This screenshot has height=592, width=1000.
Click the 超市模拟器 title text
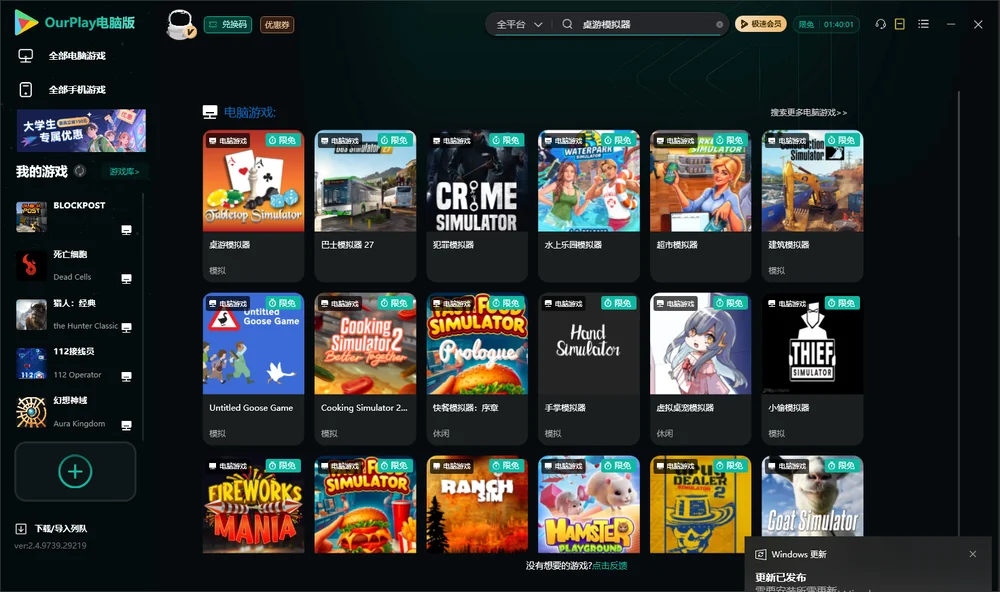[x=677, y=245]
